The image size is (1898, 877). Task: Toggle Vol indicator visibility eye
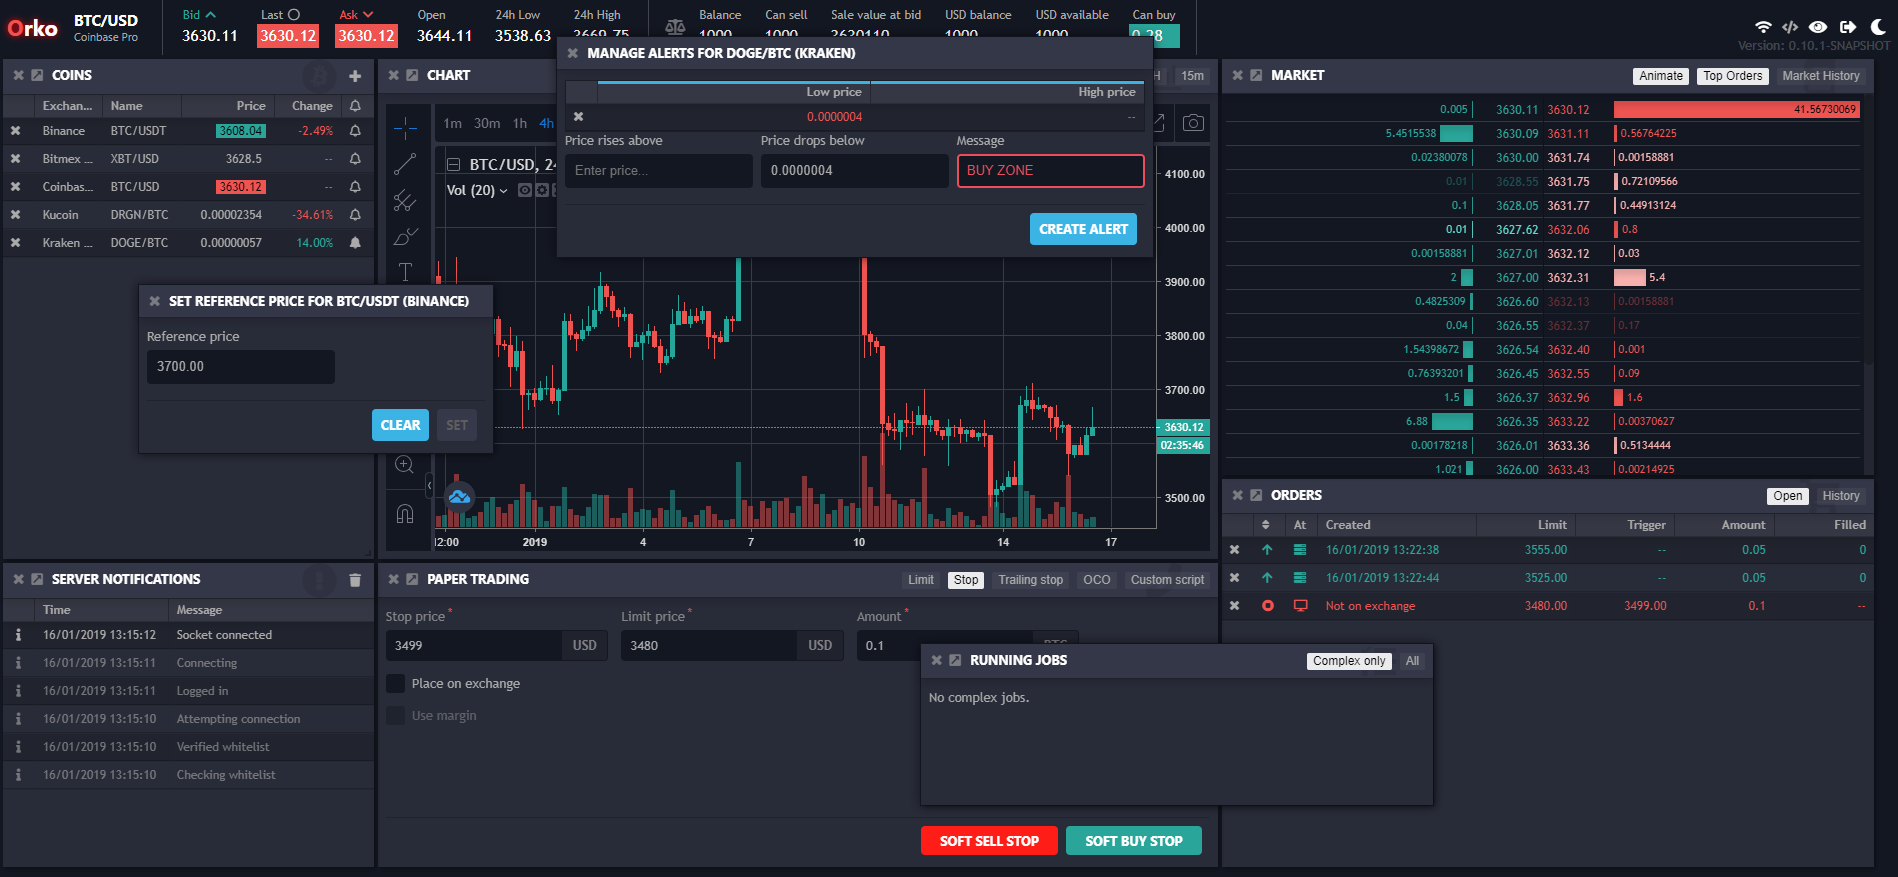point(525,190)
